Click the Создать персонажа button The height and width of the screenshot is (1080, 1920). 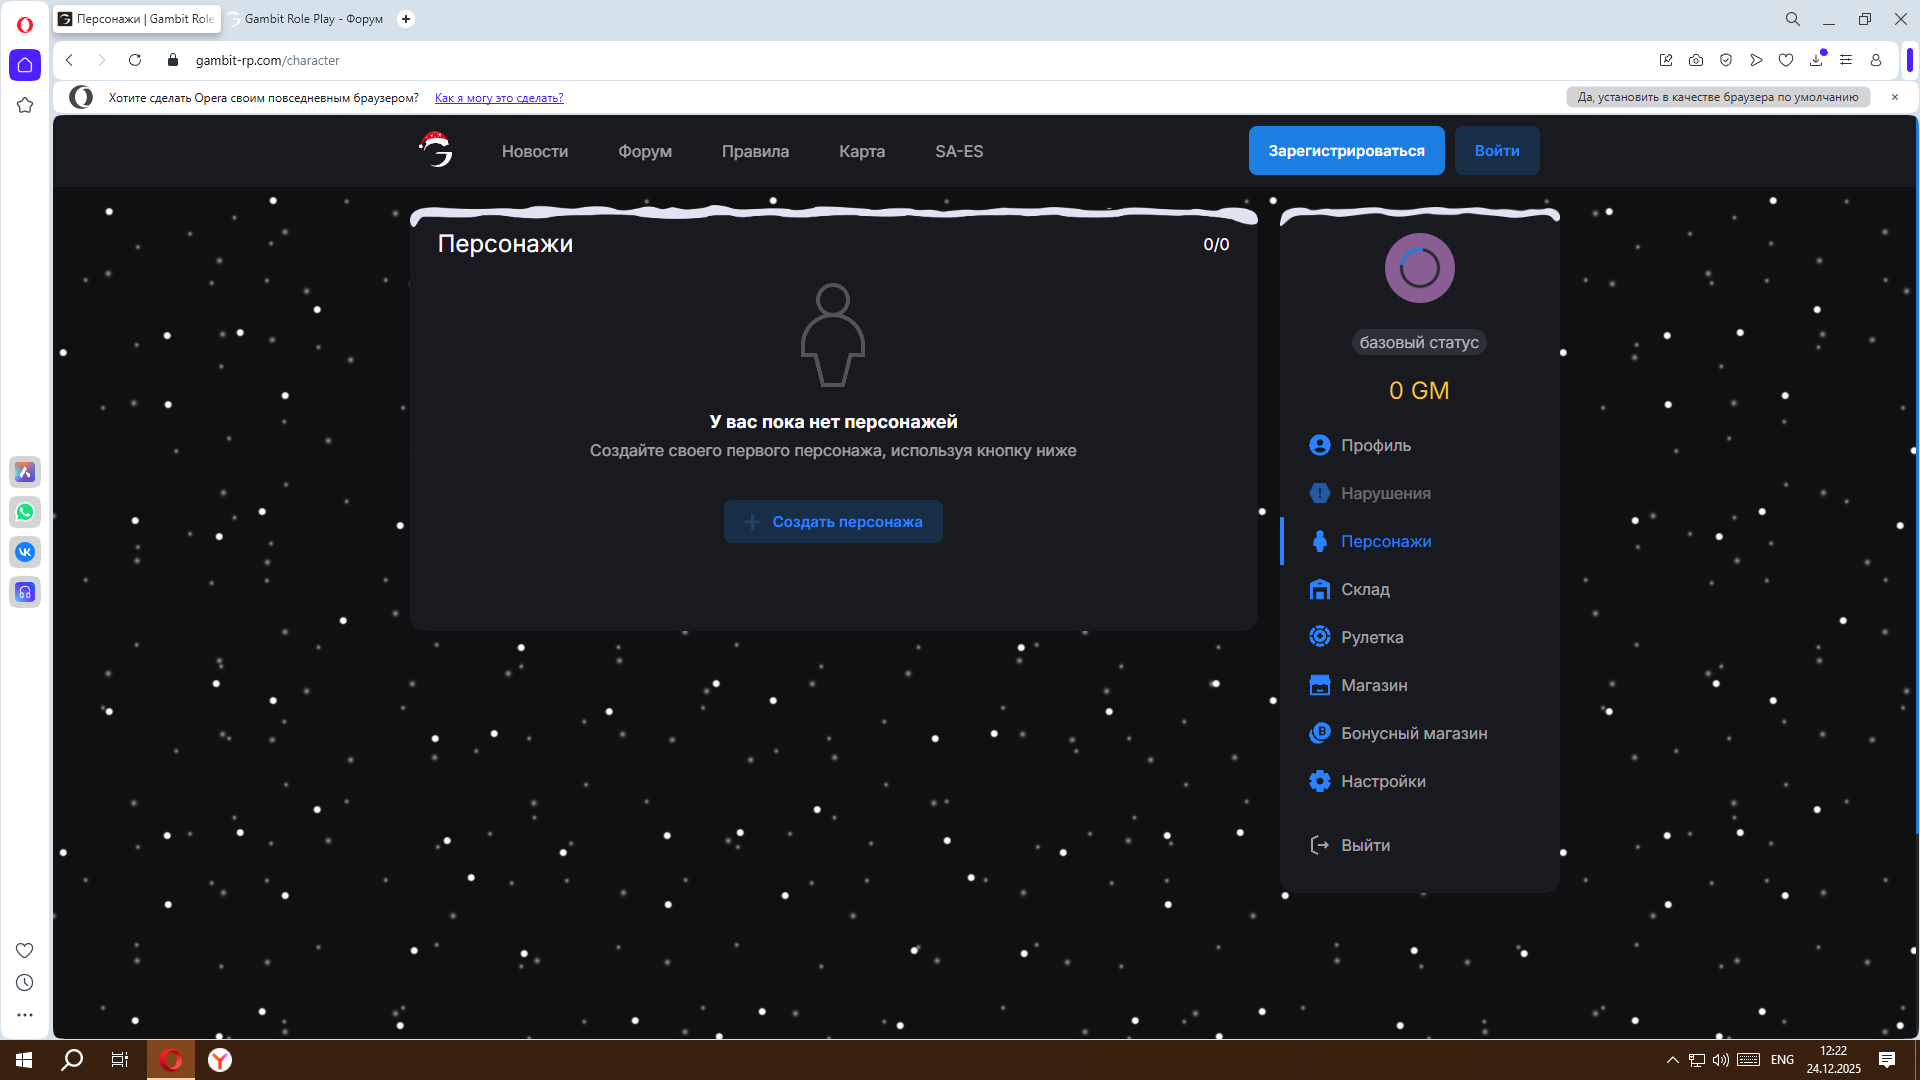click(833, 522)
